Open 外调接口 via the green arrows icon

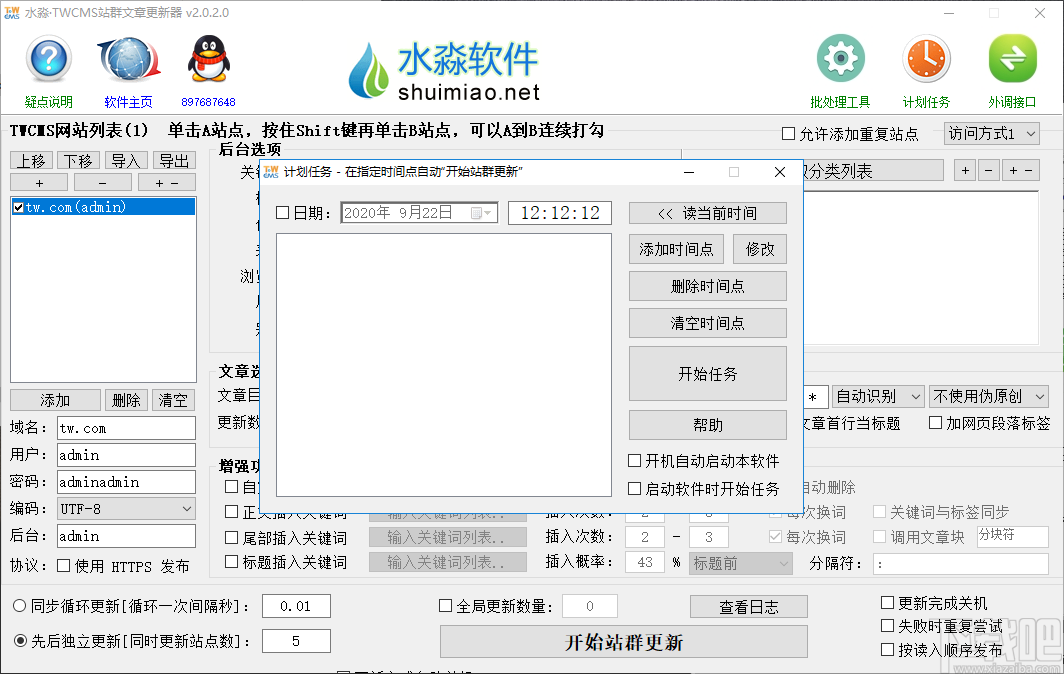click(1012, 58)
